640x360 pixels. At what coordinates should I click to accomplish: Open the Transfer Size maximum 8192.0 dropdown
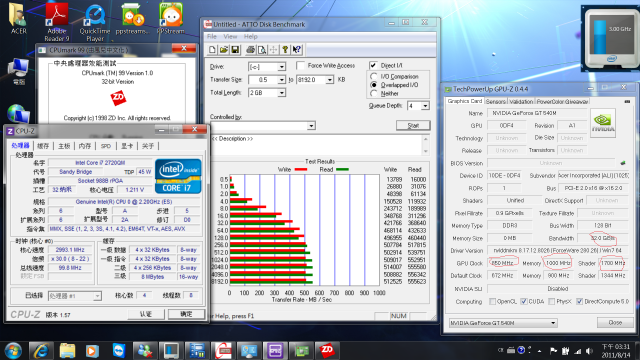click(x=329, y=80)
